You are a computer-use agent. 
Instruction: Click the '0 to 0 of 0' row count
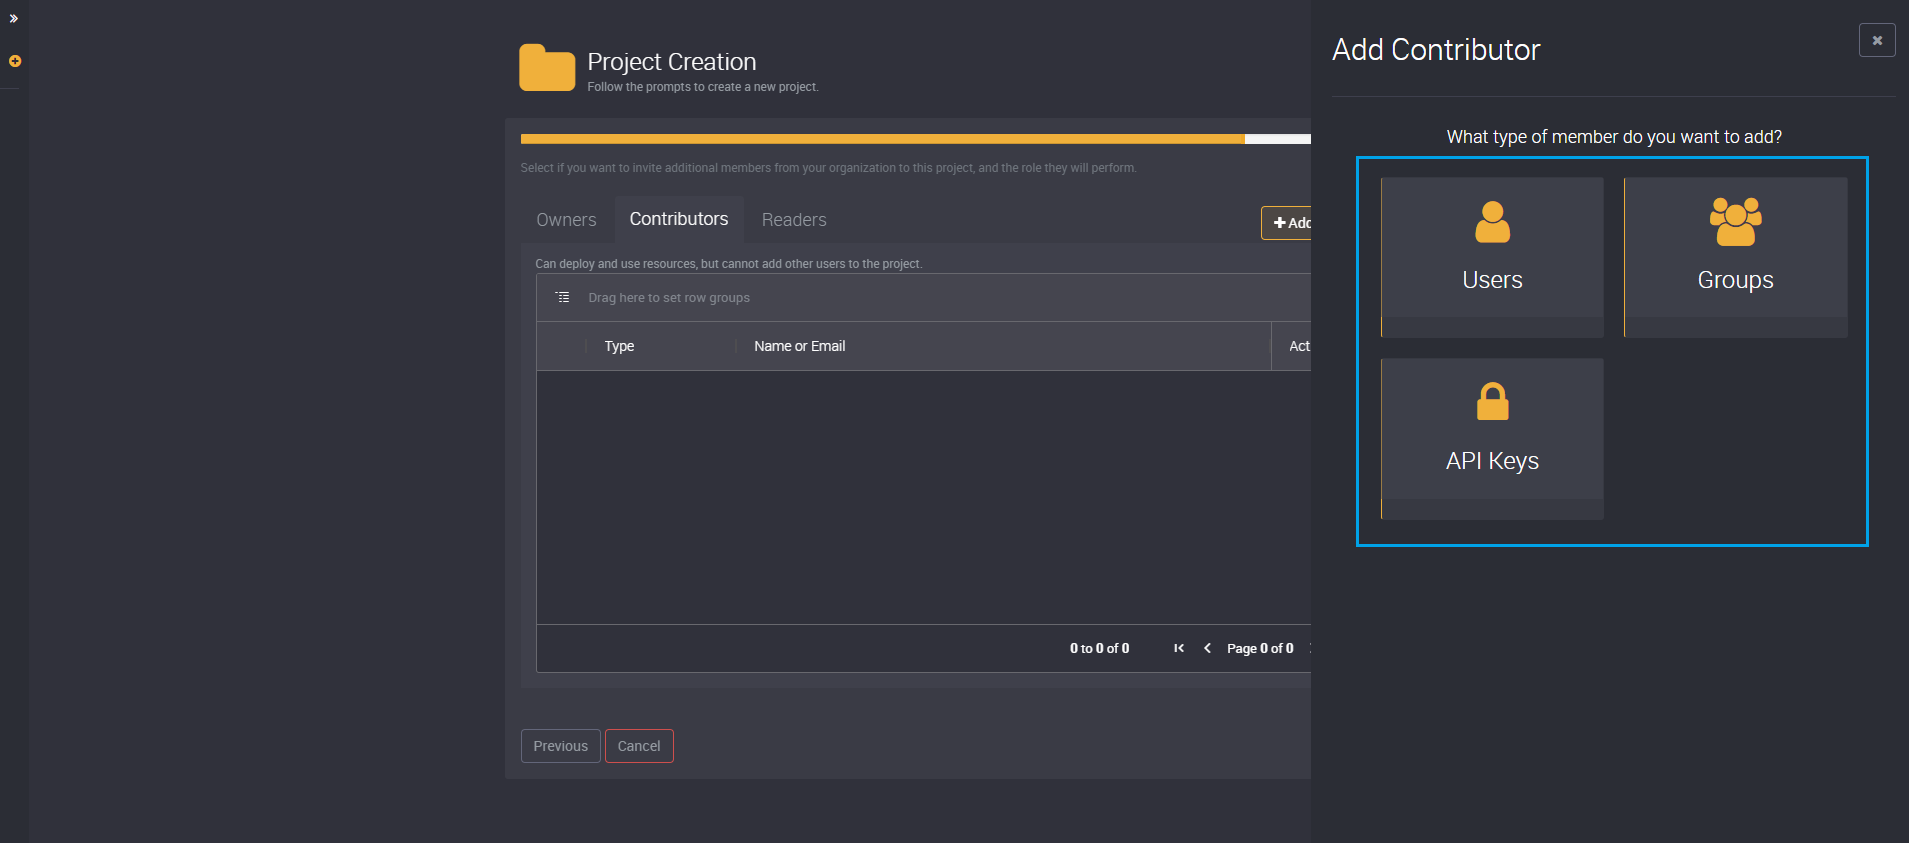point(1100,648)
